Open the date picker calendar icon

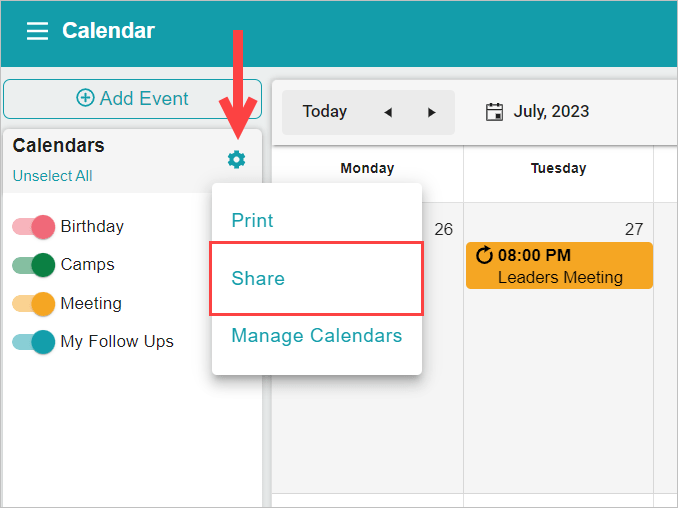(x=494, y=112)
